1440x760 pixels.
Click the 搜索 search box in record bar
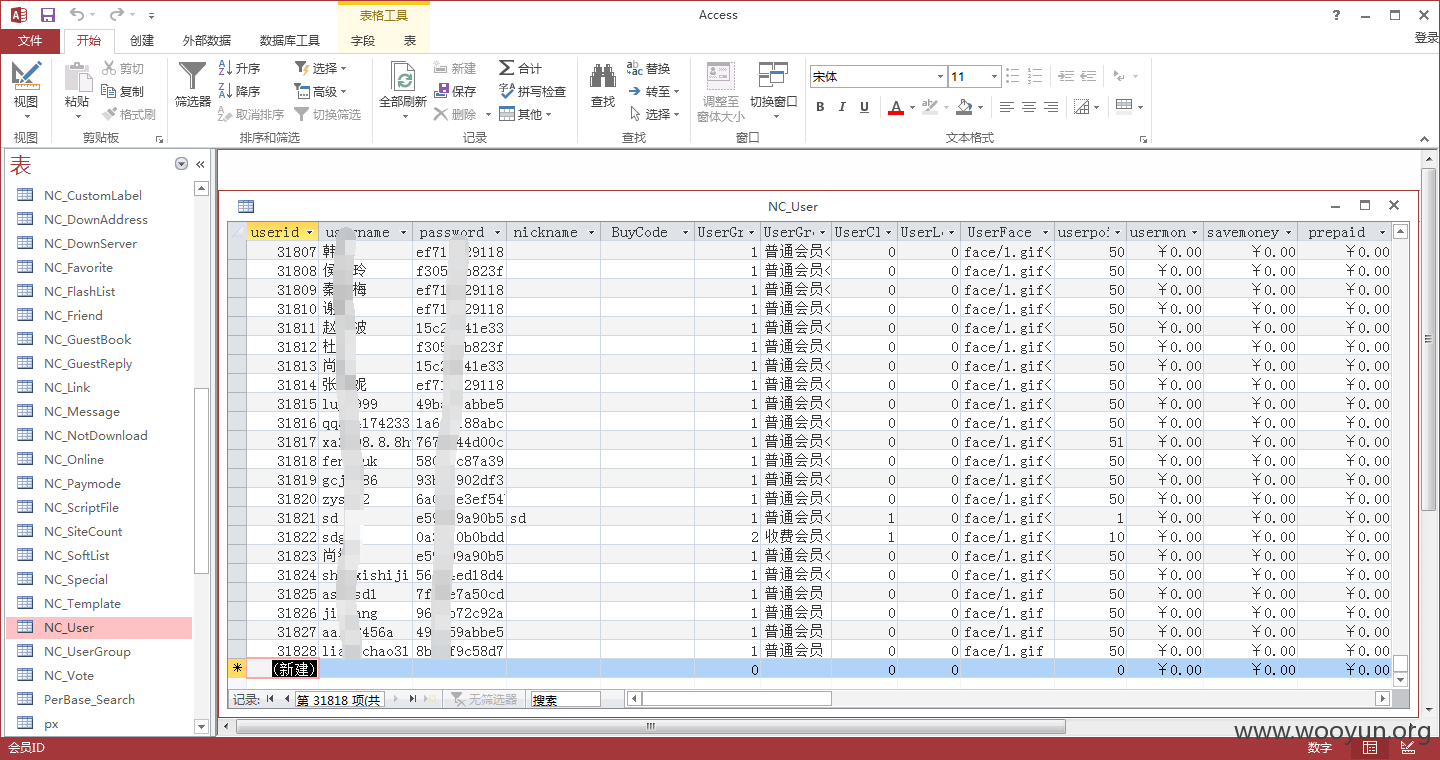click(x=565, y=699)
